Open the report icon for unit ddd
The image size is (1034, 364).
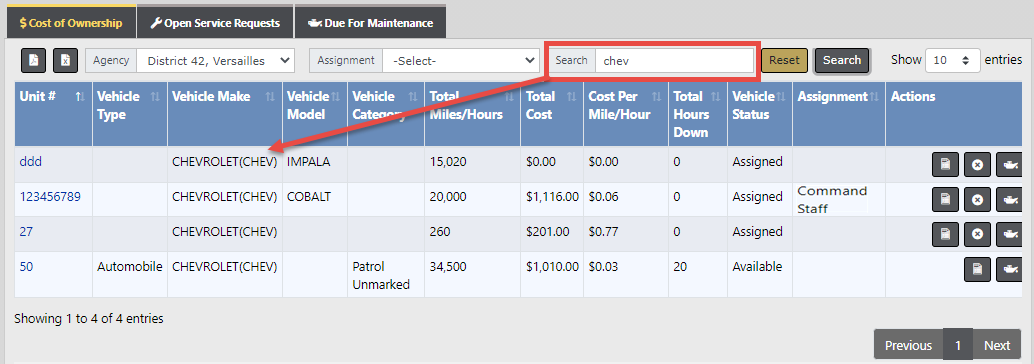945,164
